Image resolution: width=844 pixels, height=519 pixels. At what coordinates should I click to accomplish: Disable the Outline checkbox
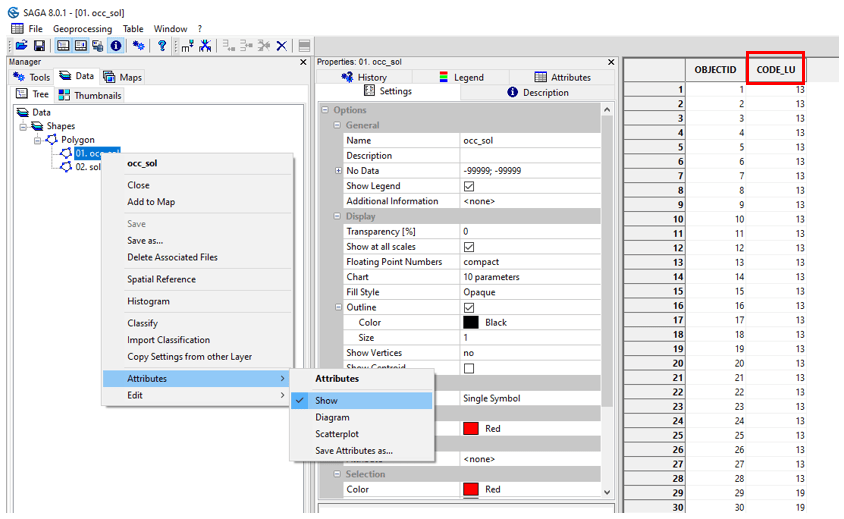pyautogui.click(x=469, y=308)
